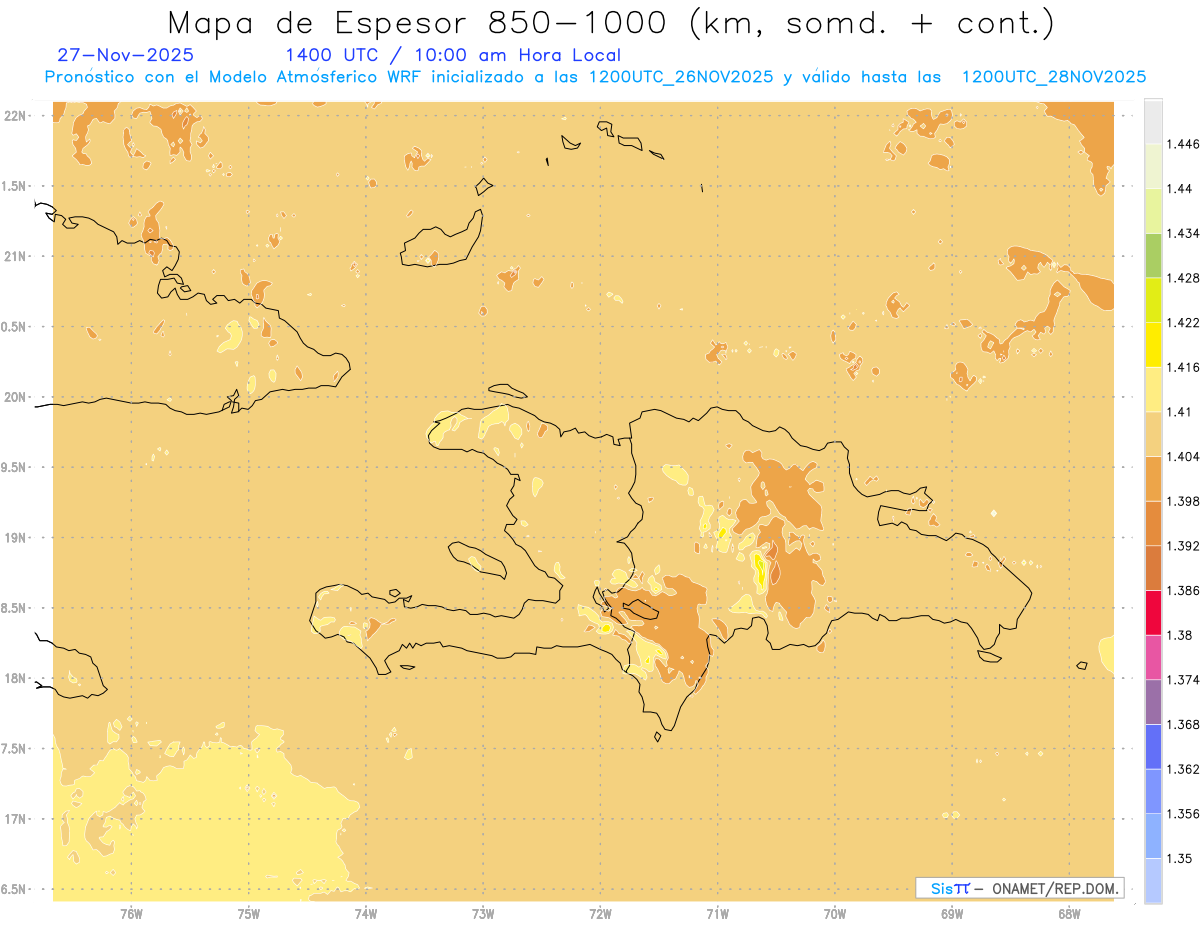Click the 70W longitude axis label
Image resolution: width=1200 pixels, height=927 pixels.
(x=835, y=913)
